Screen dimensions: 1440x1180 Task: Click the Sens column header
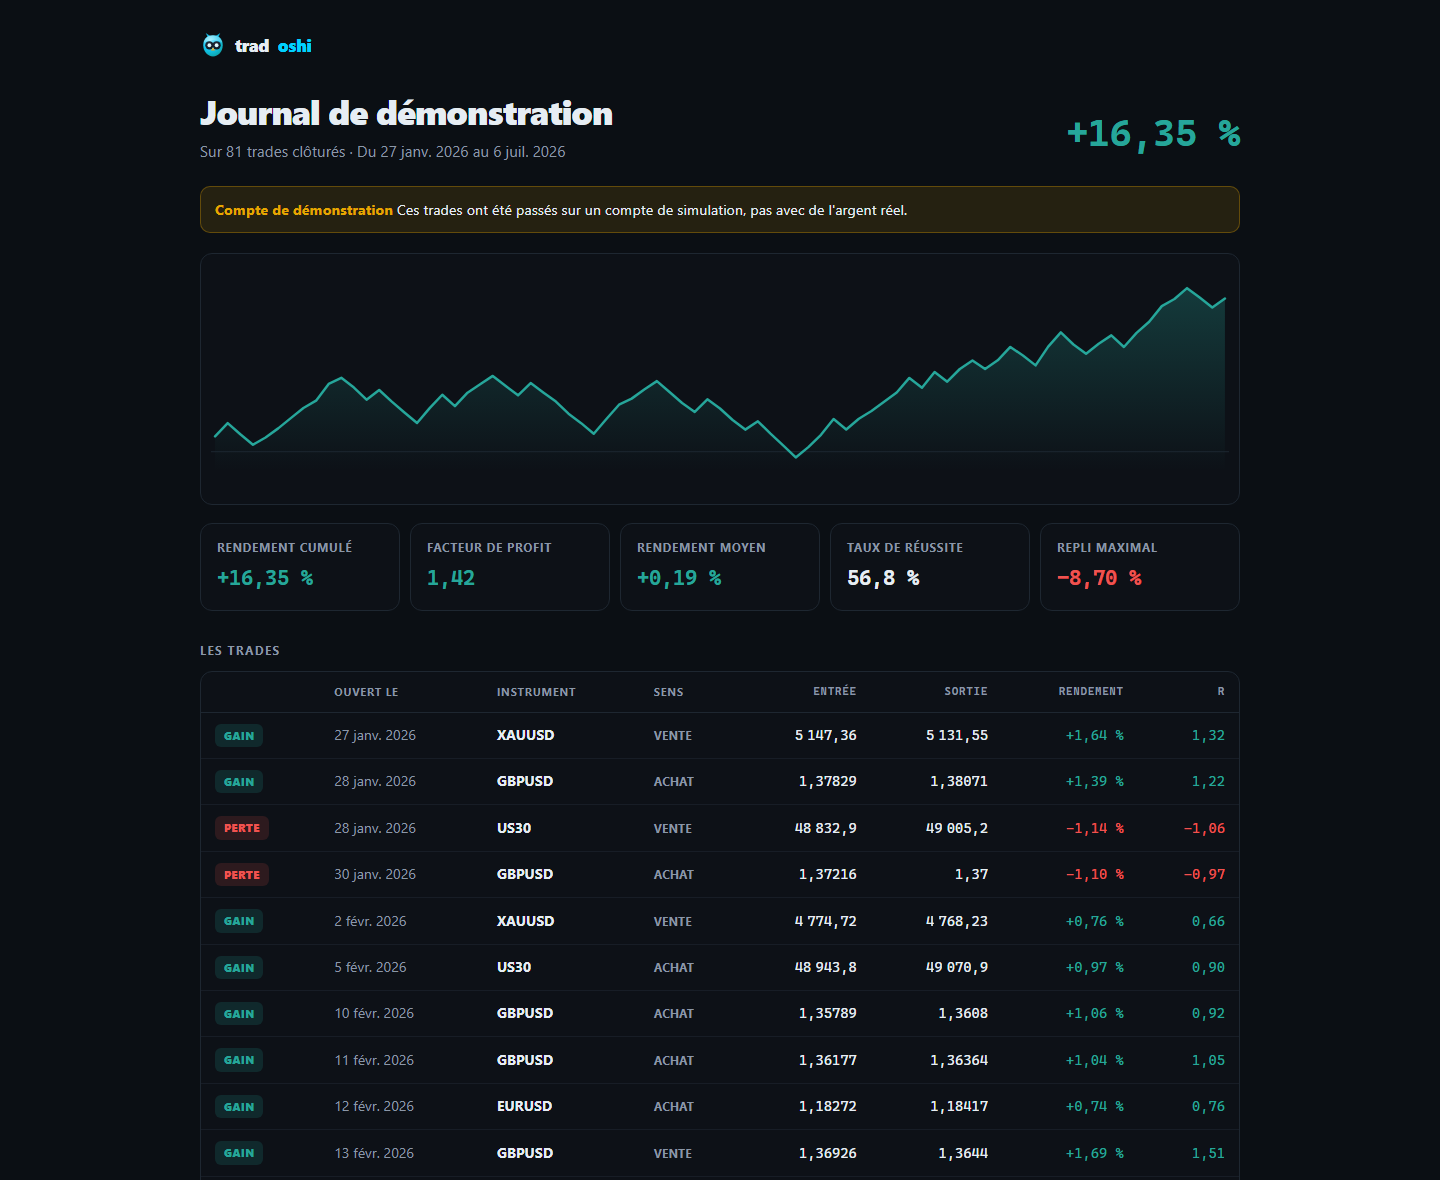pyautogui.click(x=669, y=692)
